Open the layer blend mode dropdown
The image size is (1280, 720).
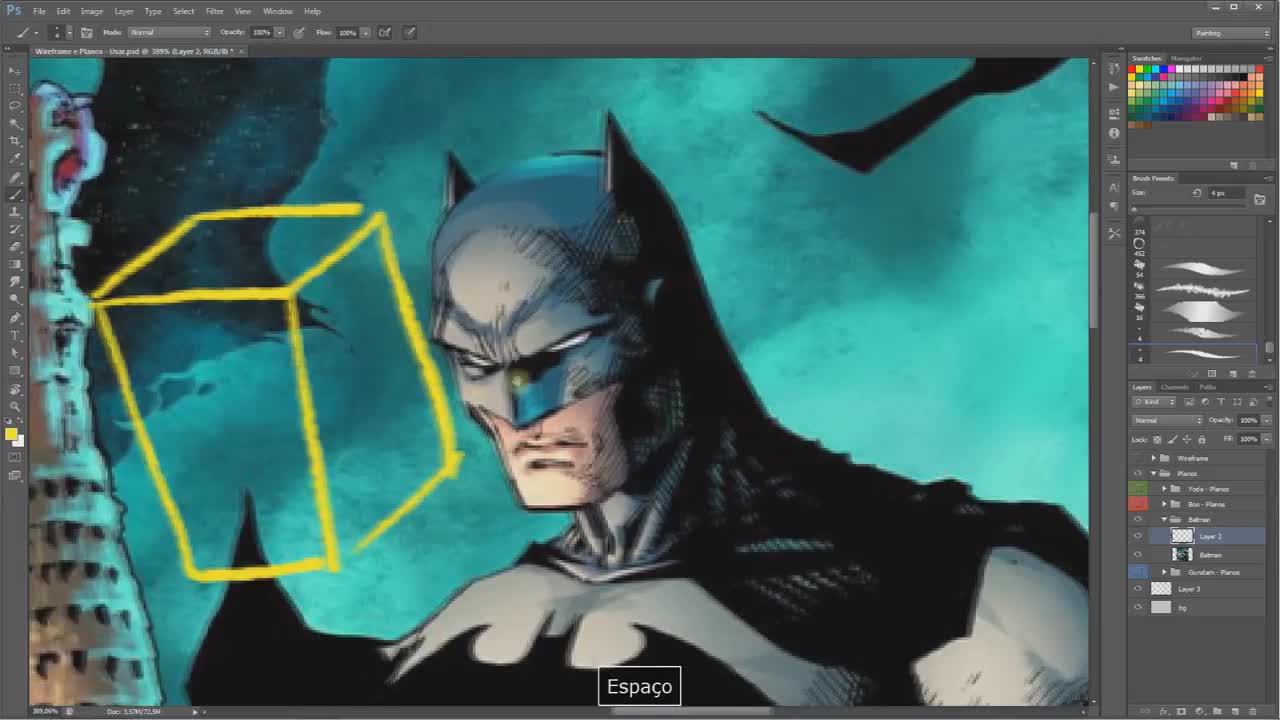(1167, 420)
